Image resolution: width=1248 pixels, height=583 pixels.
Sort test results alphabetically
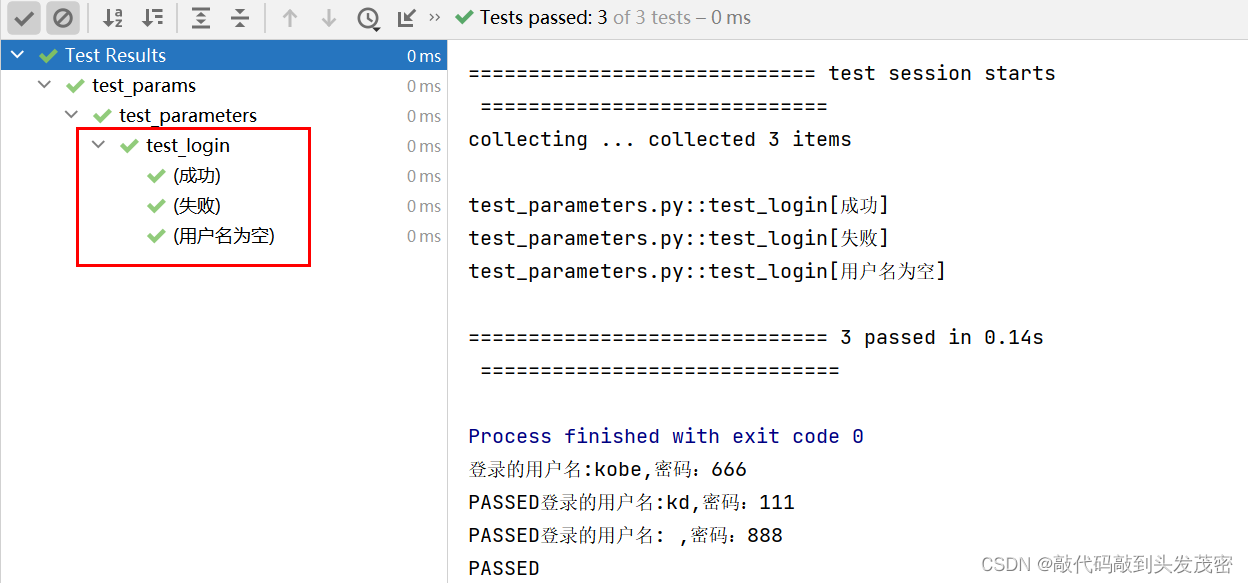click(x=113, y=18)
